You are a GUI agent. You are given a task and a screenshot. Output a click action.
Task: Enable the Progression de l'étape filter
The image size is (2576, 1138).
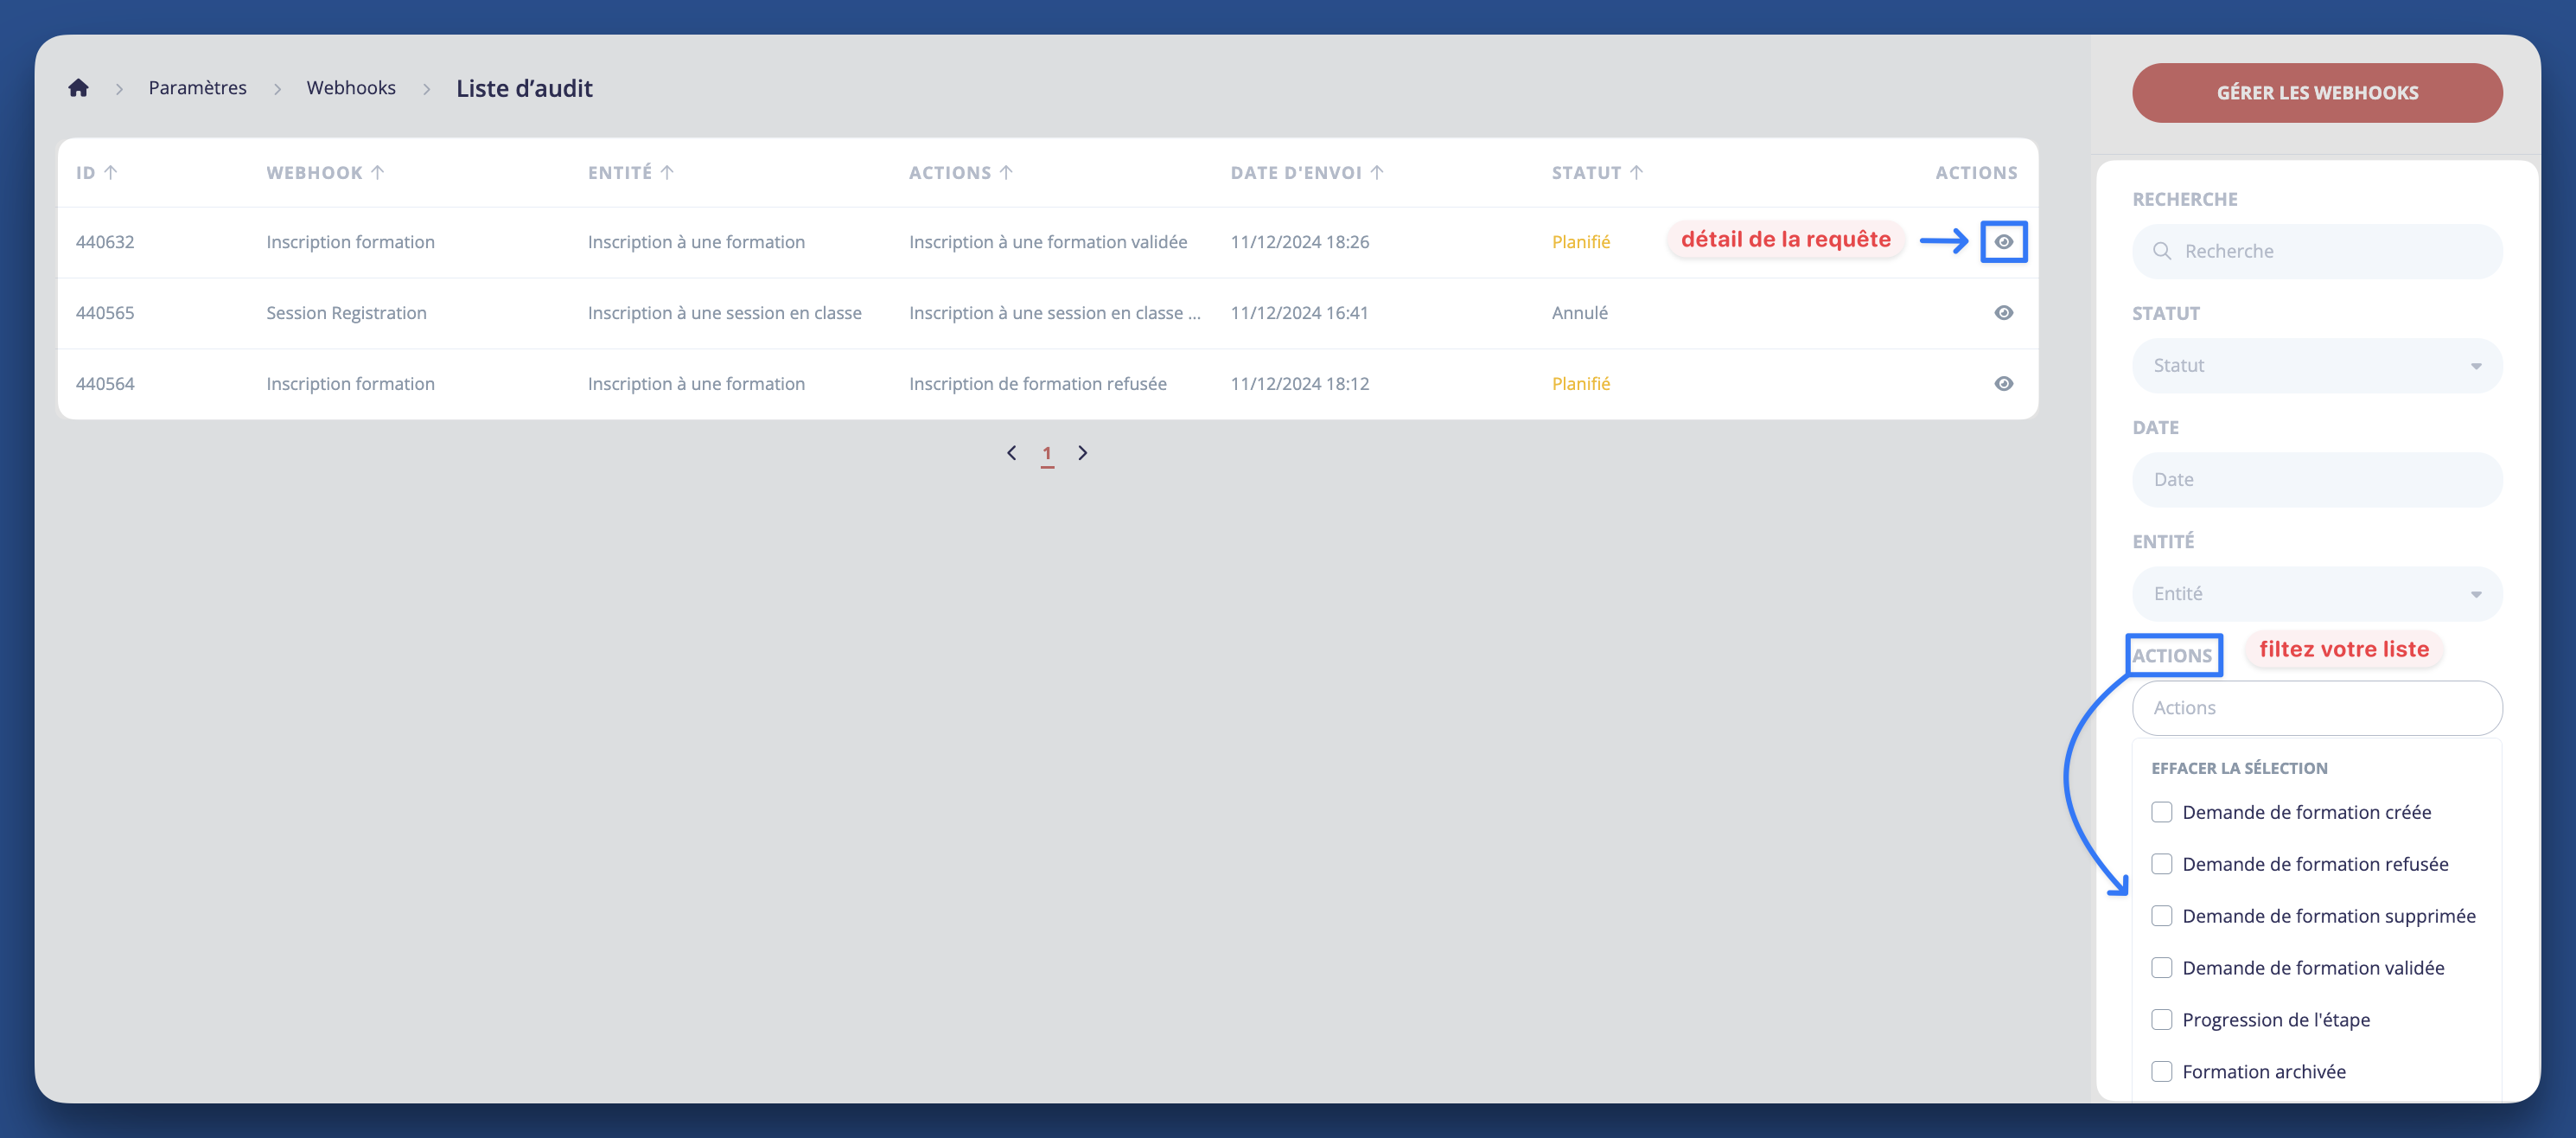tap(2162, 1019)
